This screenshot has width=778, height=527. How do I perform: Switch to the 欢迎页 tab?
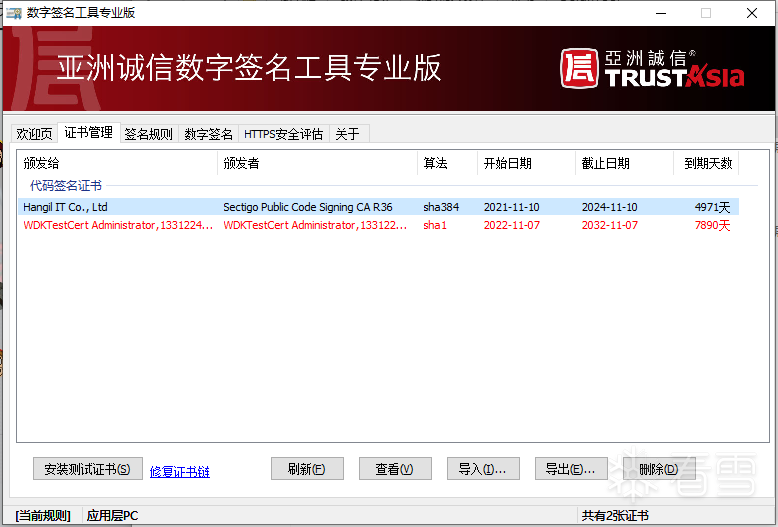coord(34,134)
